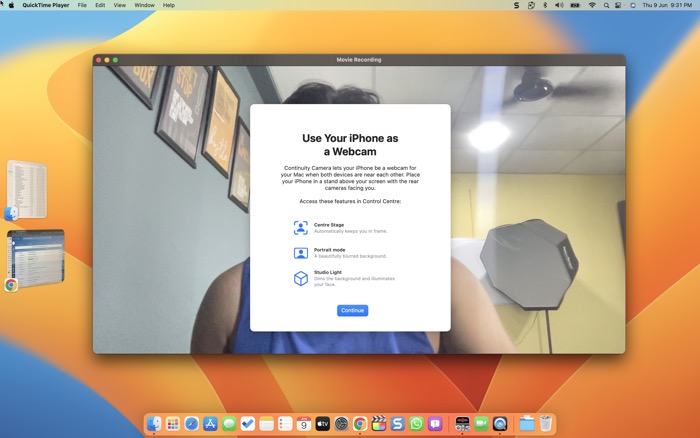Open the volume control in menu bar

point(559,5)
